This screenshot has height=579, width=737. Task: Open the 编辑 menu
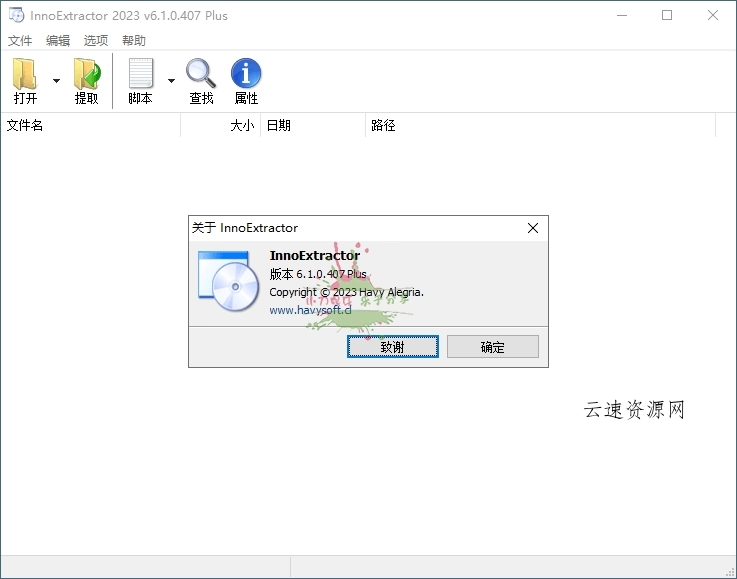[58, 40]
